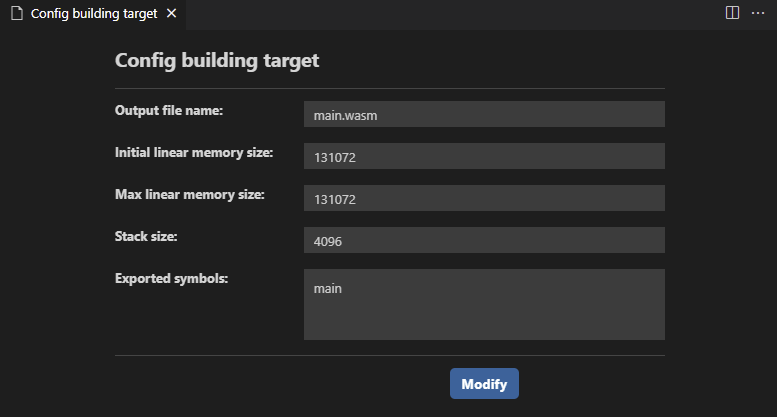Click the 'Max linear memory size:' label

click(190, 194)
